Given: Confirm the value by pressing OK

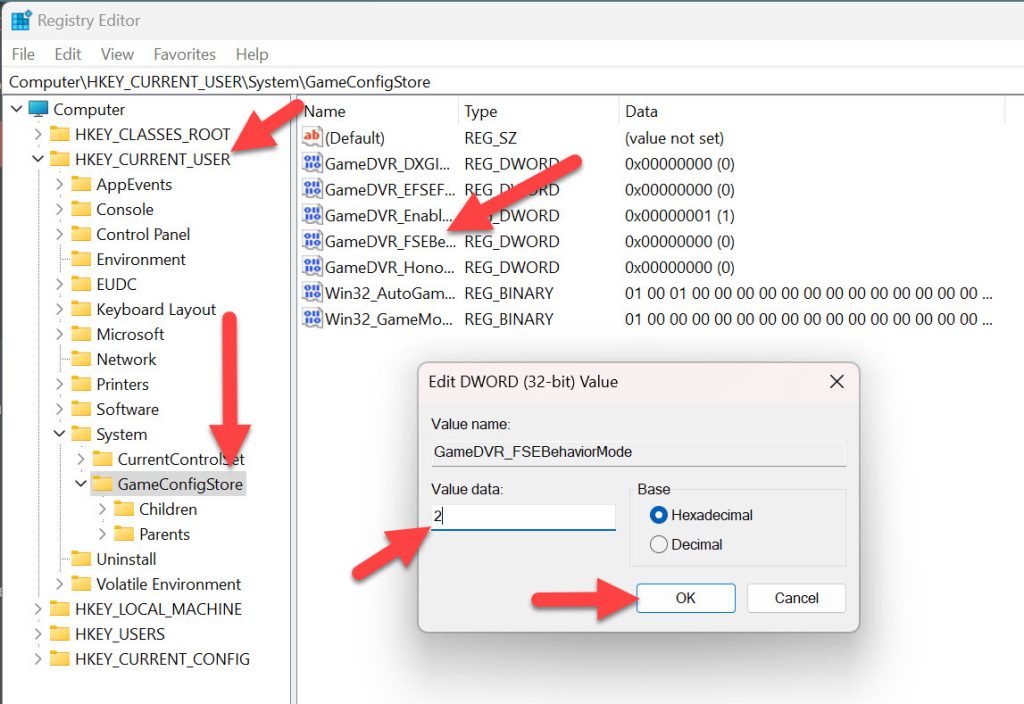Looking at the screenshot, I should (x=686, y=598).
